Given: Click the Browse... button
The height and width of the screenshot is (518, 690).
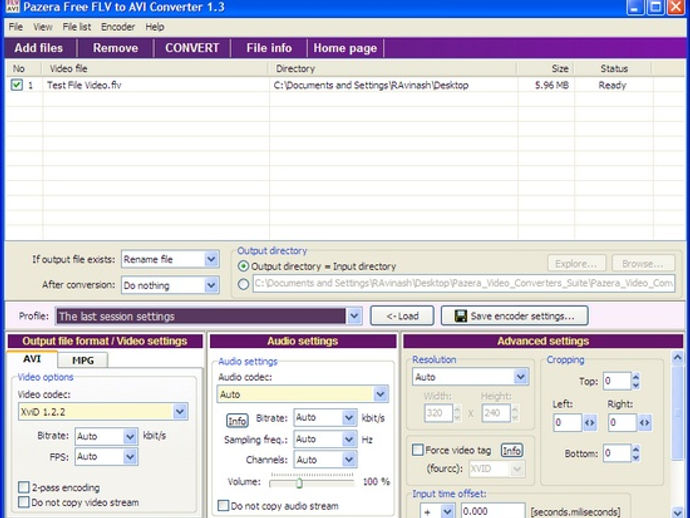Looking at the screenshot, I should tap(643, 263).
